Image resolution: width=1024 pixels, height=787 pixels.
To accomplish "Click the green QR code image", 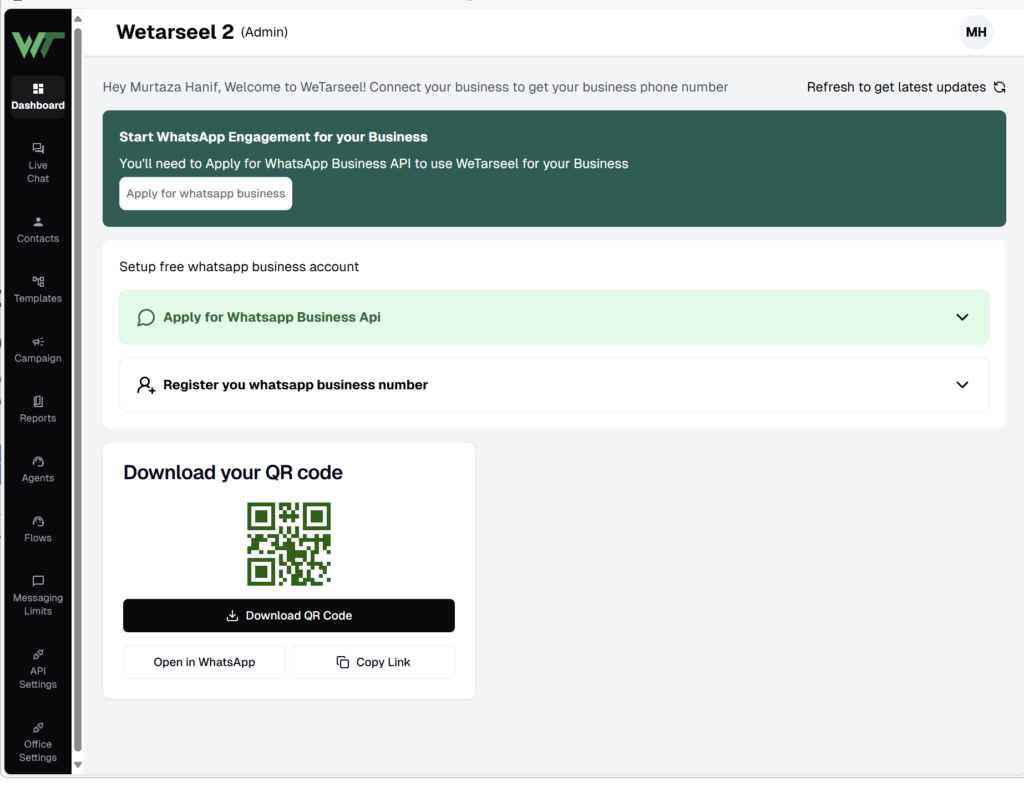I will coord(289,543).
